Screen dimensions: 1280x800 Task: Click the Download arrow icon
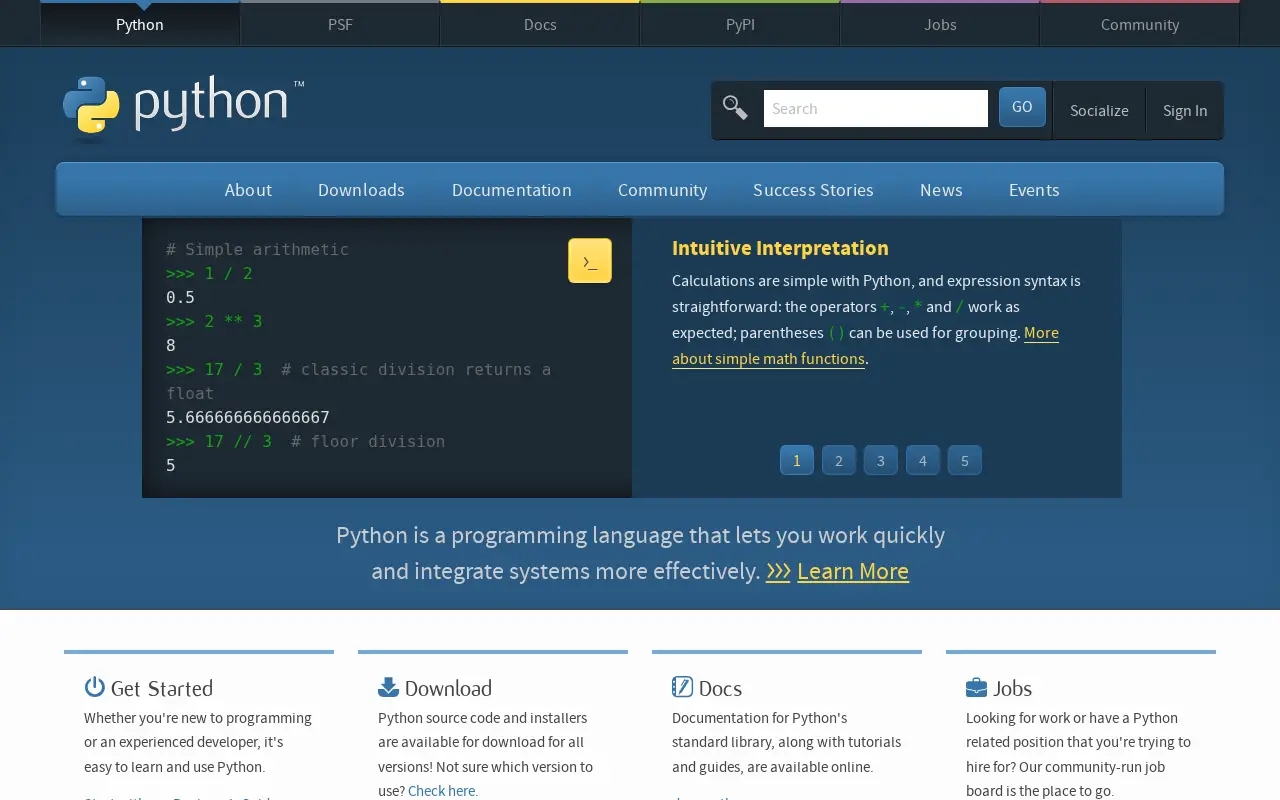coord(388,687)
